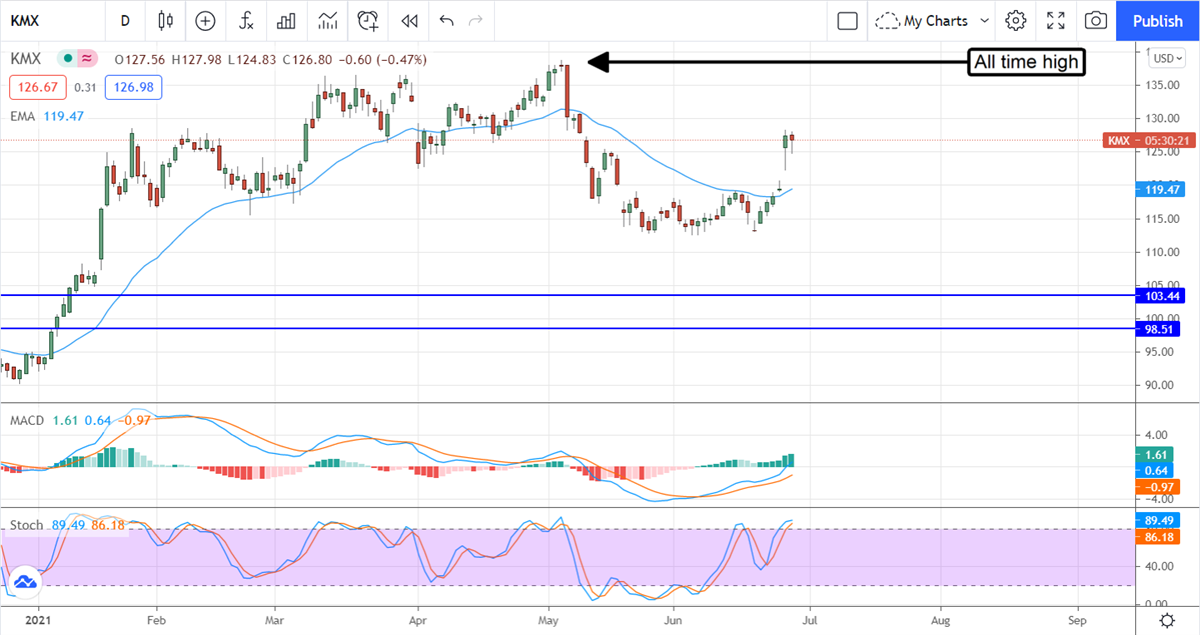Select the EMA indicator legend
This screenshot has height=635, width=1200.
click(x=23, y=116)
